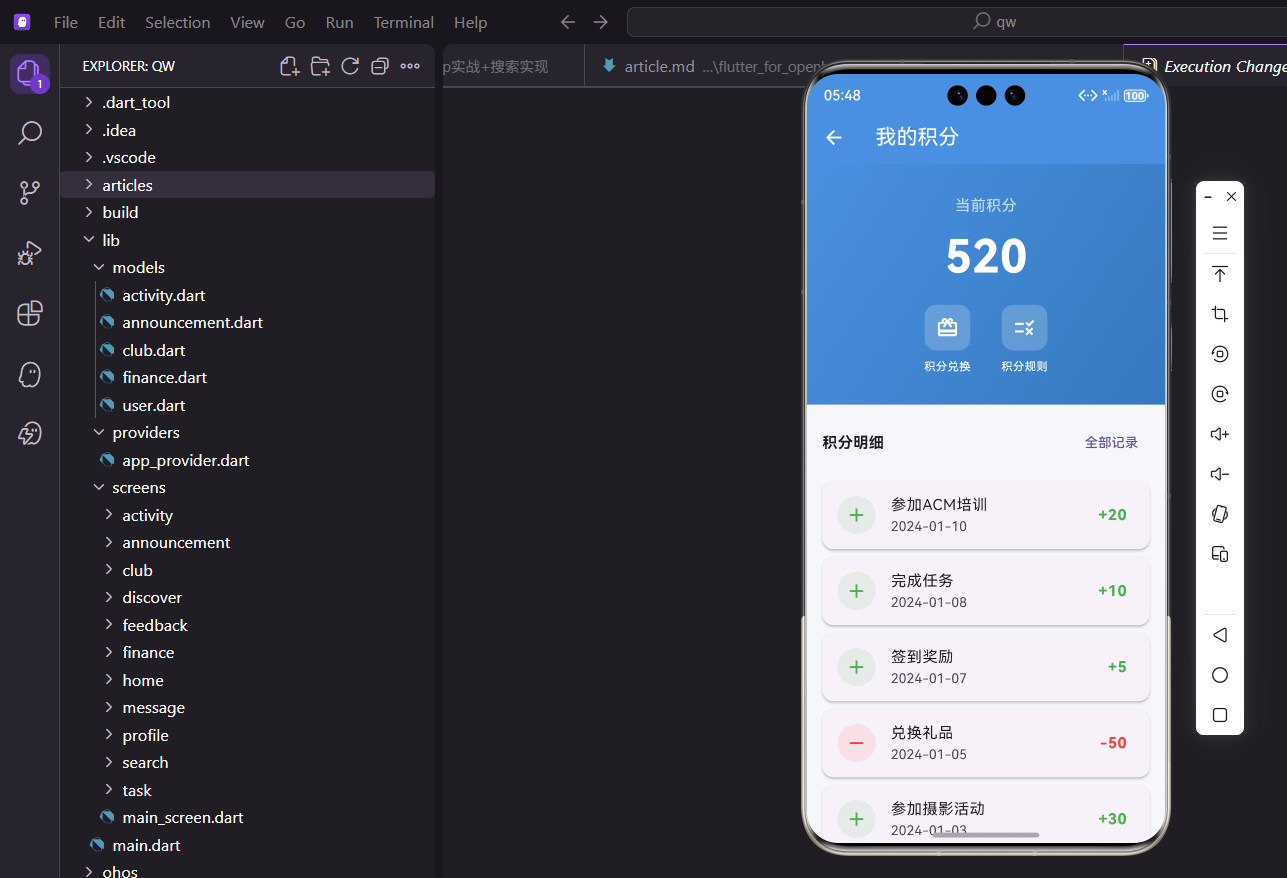Click the New Folder icon in Explorer
1287x878 pixels.
tap(320, 66)
